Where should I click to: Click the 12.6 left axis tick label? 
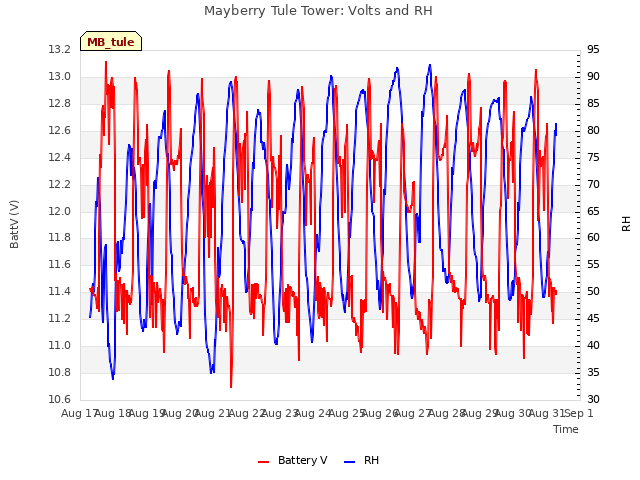click(60, 130)
